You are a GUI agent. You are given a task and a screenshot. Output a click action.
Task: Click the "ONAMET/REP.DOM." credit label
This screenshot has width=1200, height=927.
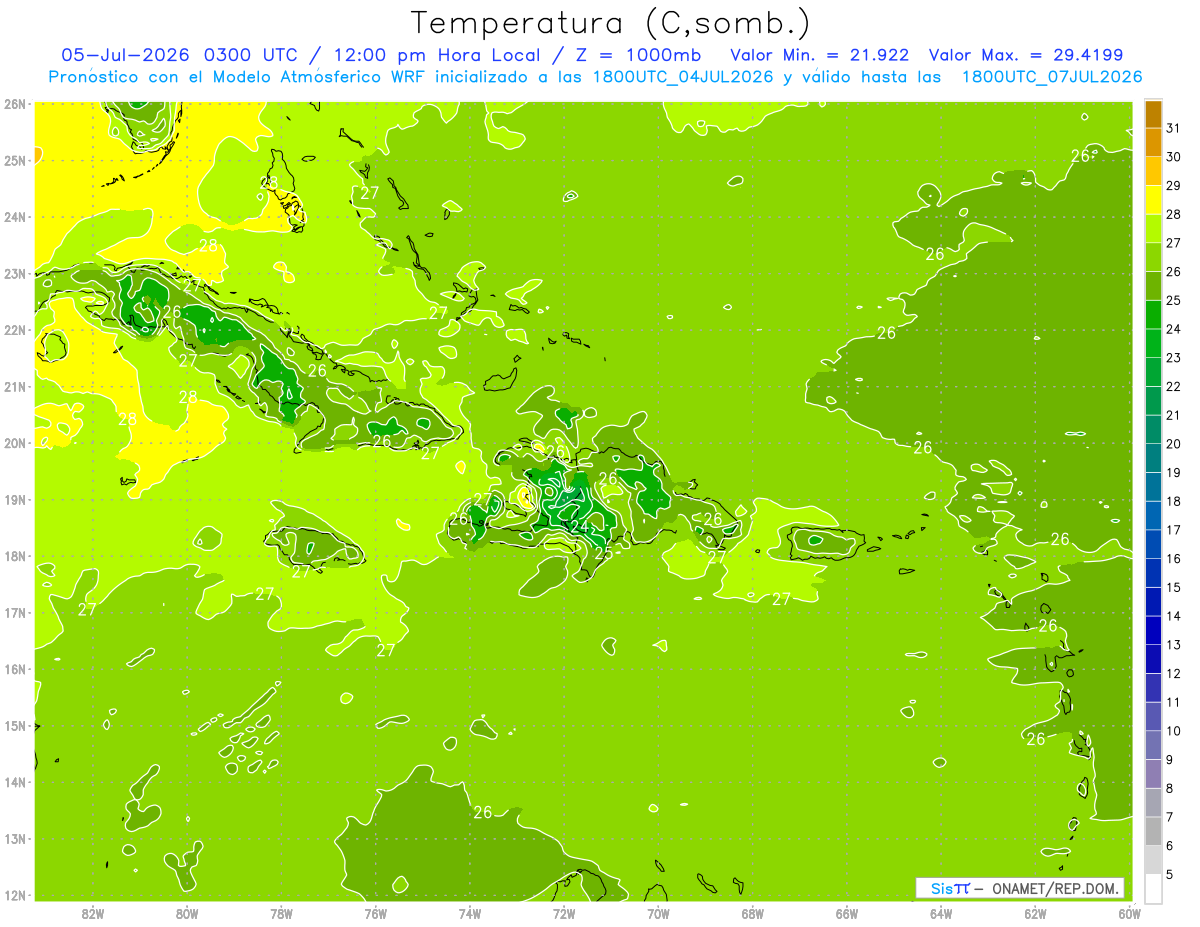click(1055, 888)
